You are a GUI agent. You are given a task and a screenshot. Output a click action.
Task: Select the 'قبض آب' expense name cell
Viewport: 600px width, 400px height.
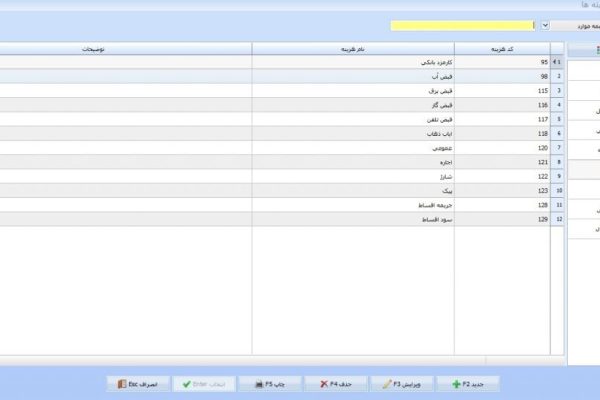click(353, 77)
